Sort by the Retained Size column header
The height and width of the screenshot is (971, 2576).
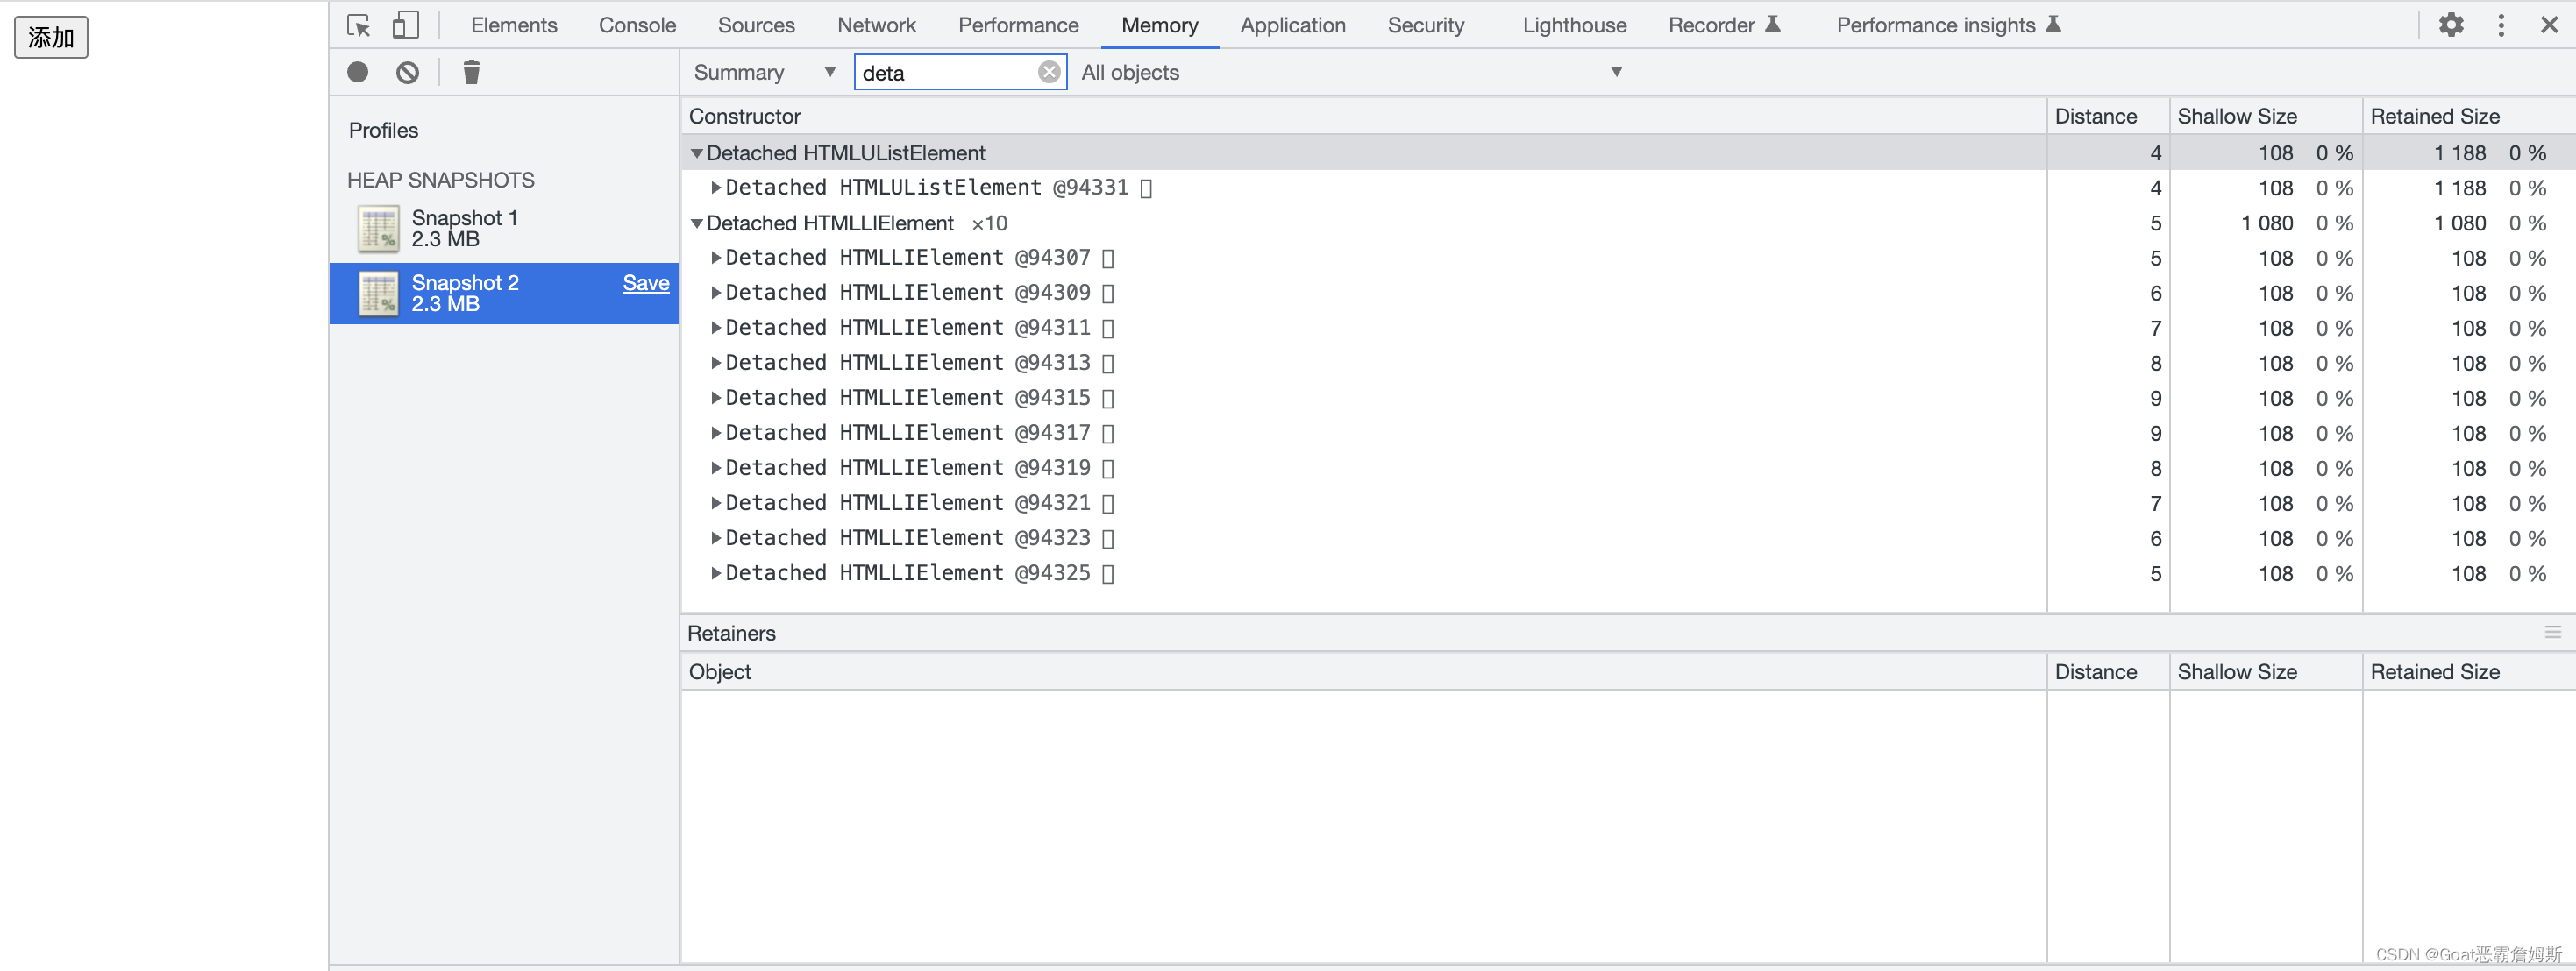coord(2434,116)
